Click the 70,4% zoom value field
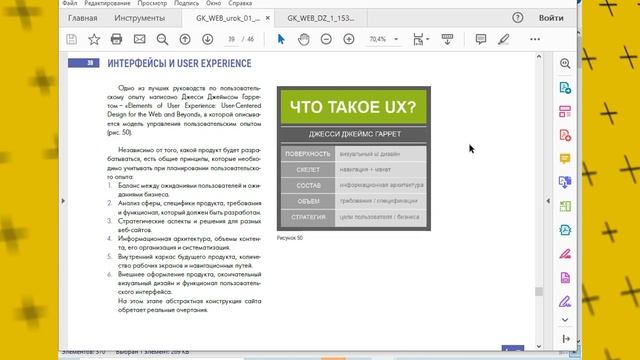The width and height of the screenshot is (640, 360). pos(378,39)
